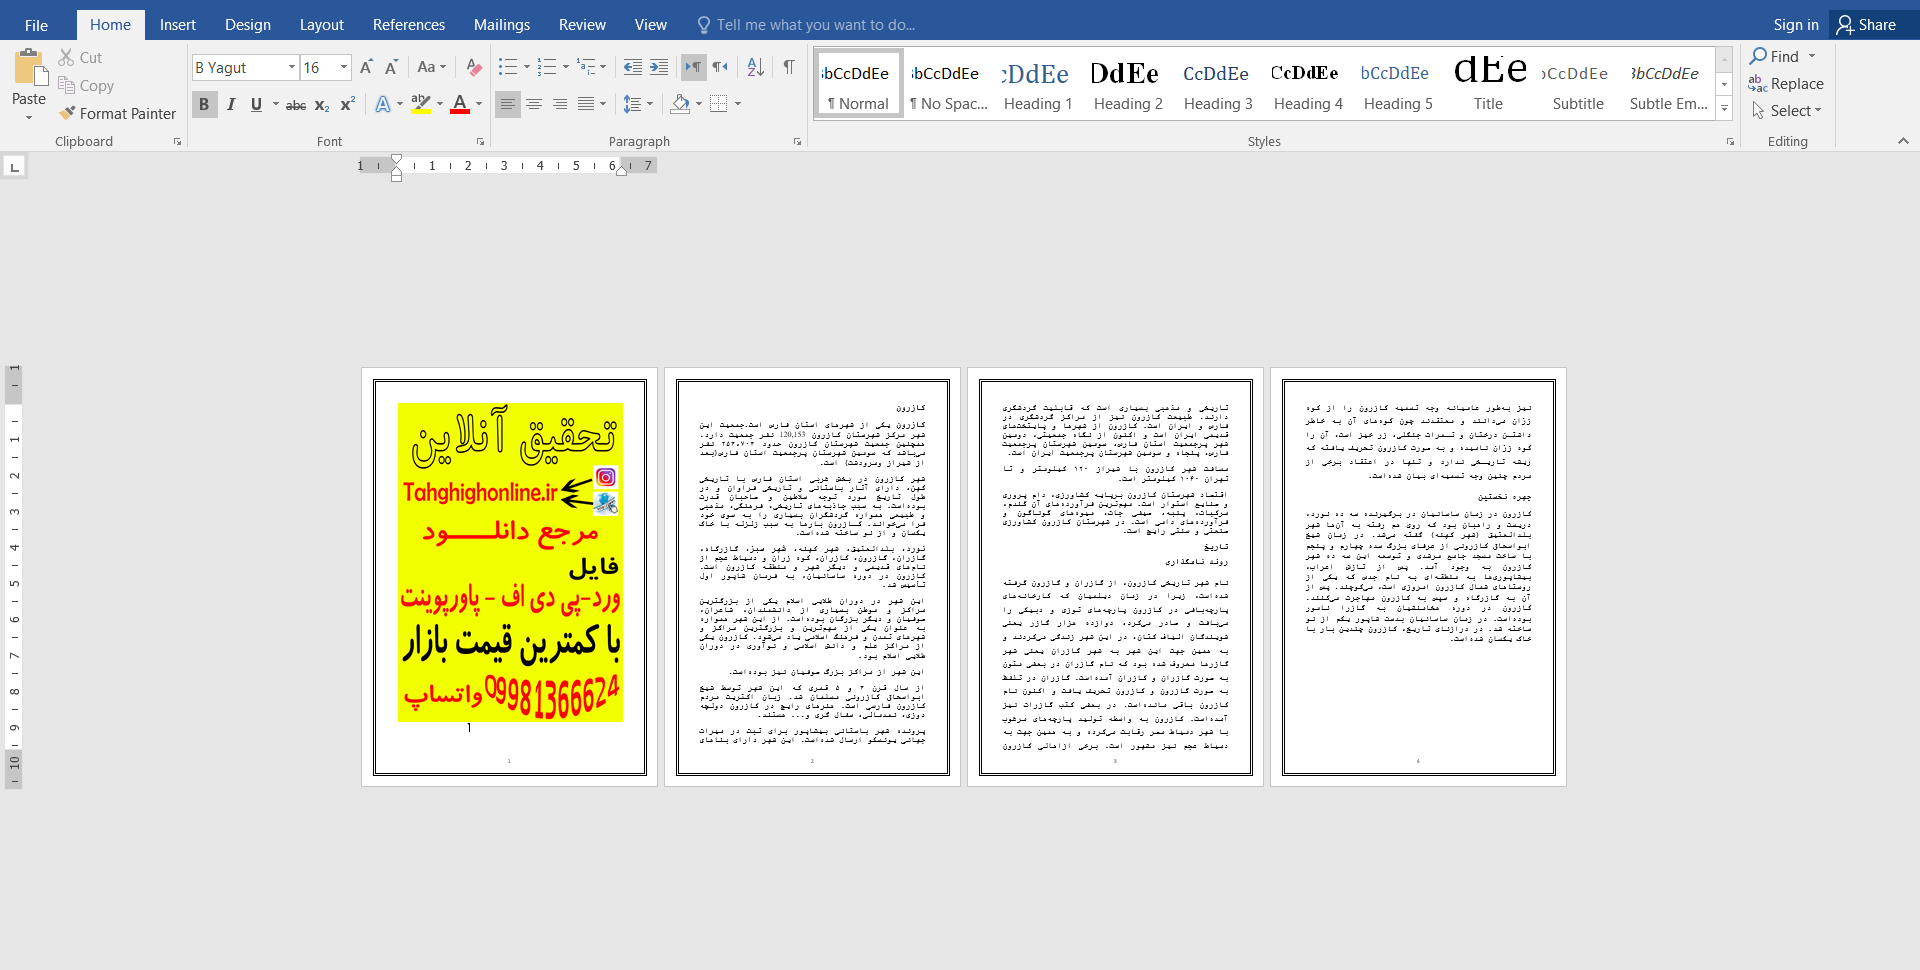
Task: Toggle right-to-left text direction
Action: pyautogui.click(x=720, y=67)
